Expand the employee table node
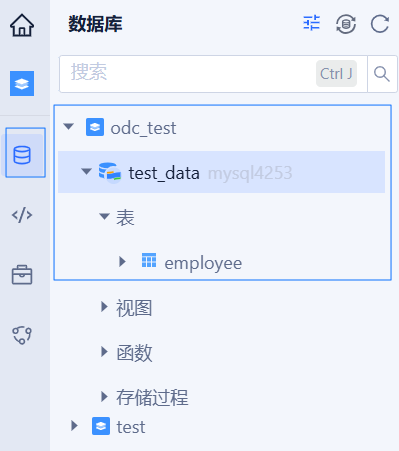The height and width of the screenshot is (451, 399). tap(123, 262)
